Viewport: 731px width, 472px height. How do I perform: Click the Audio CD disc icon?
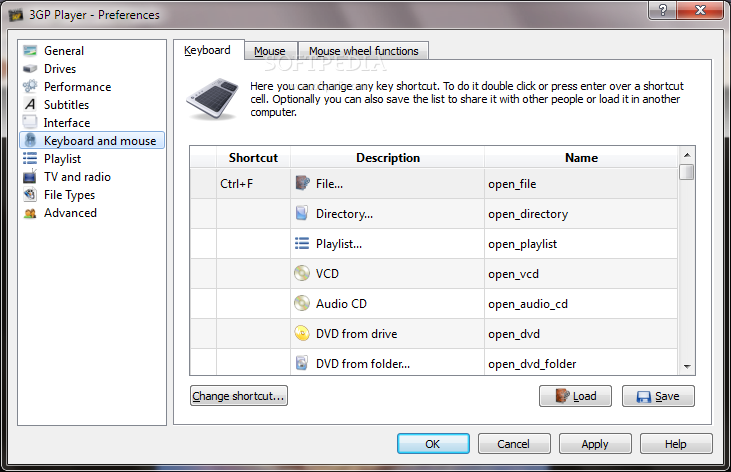(x=302, y=303)
